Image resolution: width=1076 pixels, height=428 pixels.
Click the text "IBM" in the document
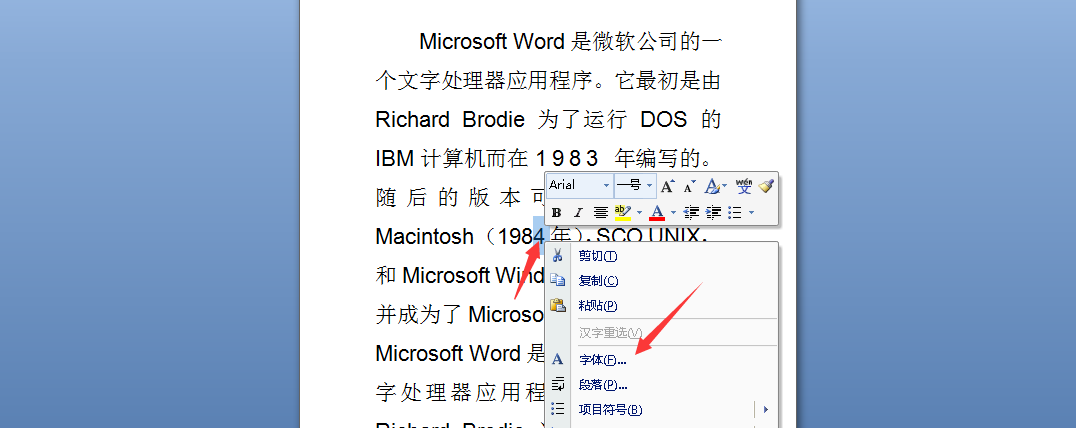(x=395, y=159)
